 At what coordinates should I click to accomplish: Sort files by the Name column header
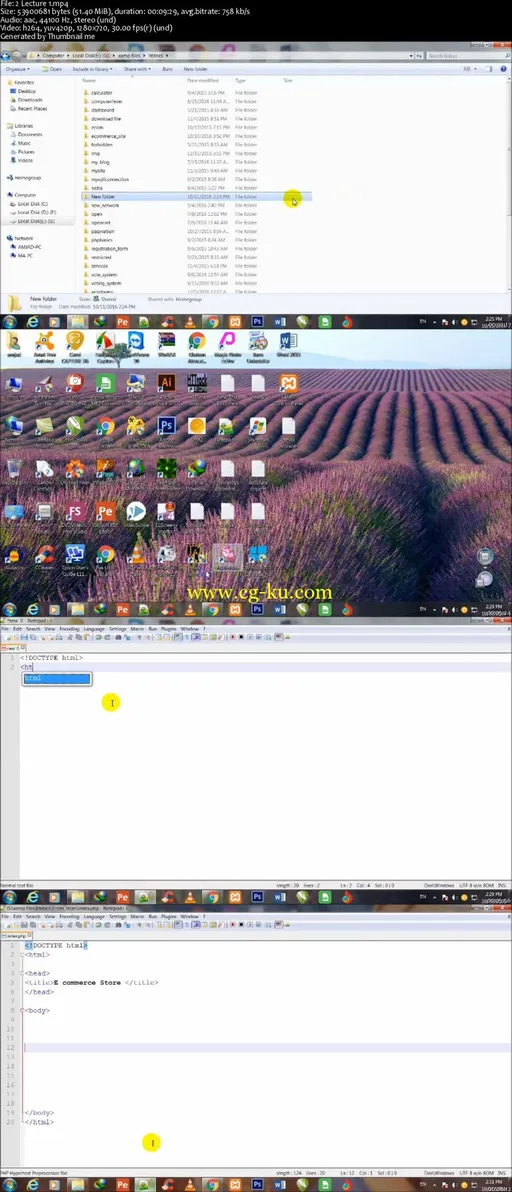[89, 80]
